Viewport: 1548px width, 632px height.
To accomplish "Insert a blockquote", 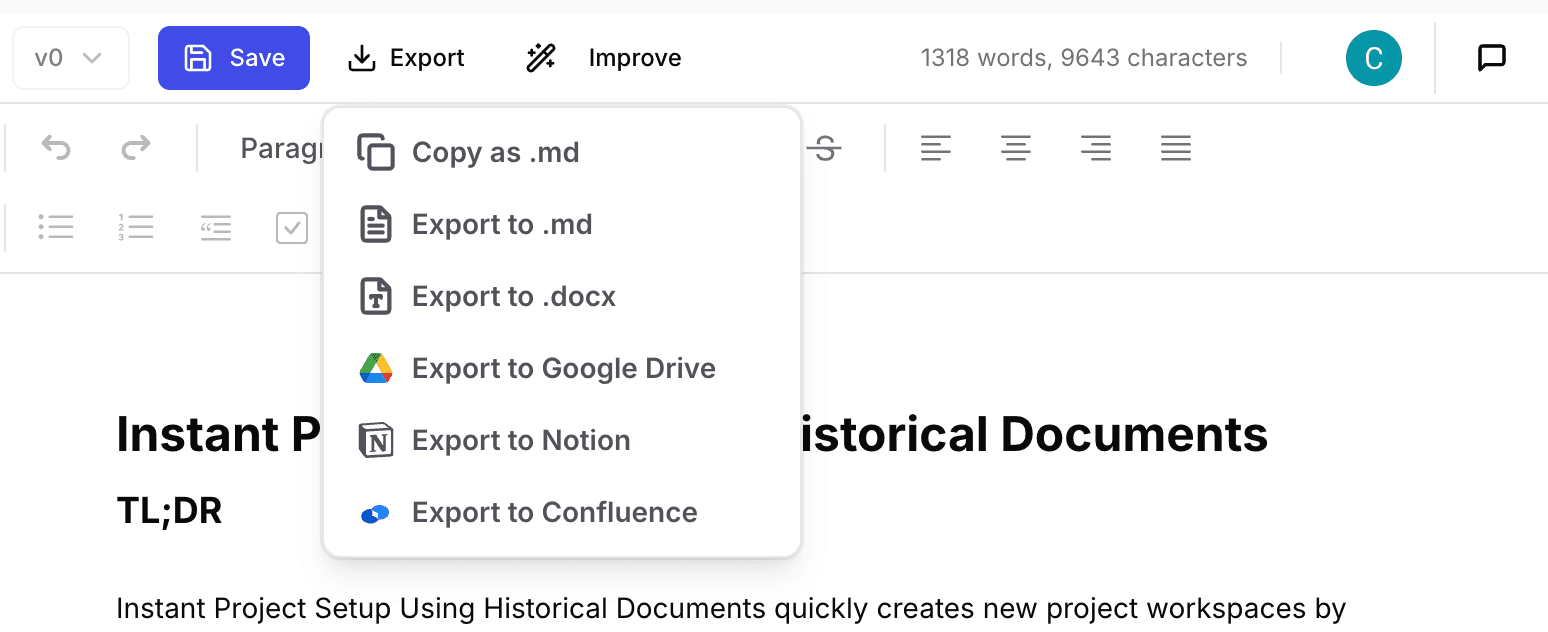I will [x=216, y=228].
